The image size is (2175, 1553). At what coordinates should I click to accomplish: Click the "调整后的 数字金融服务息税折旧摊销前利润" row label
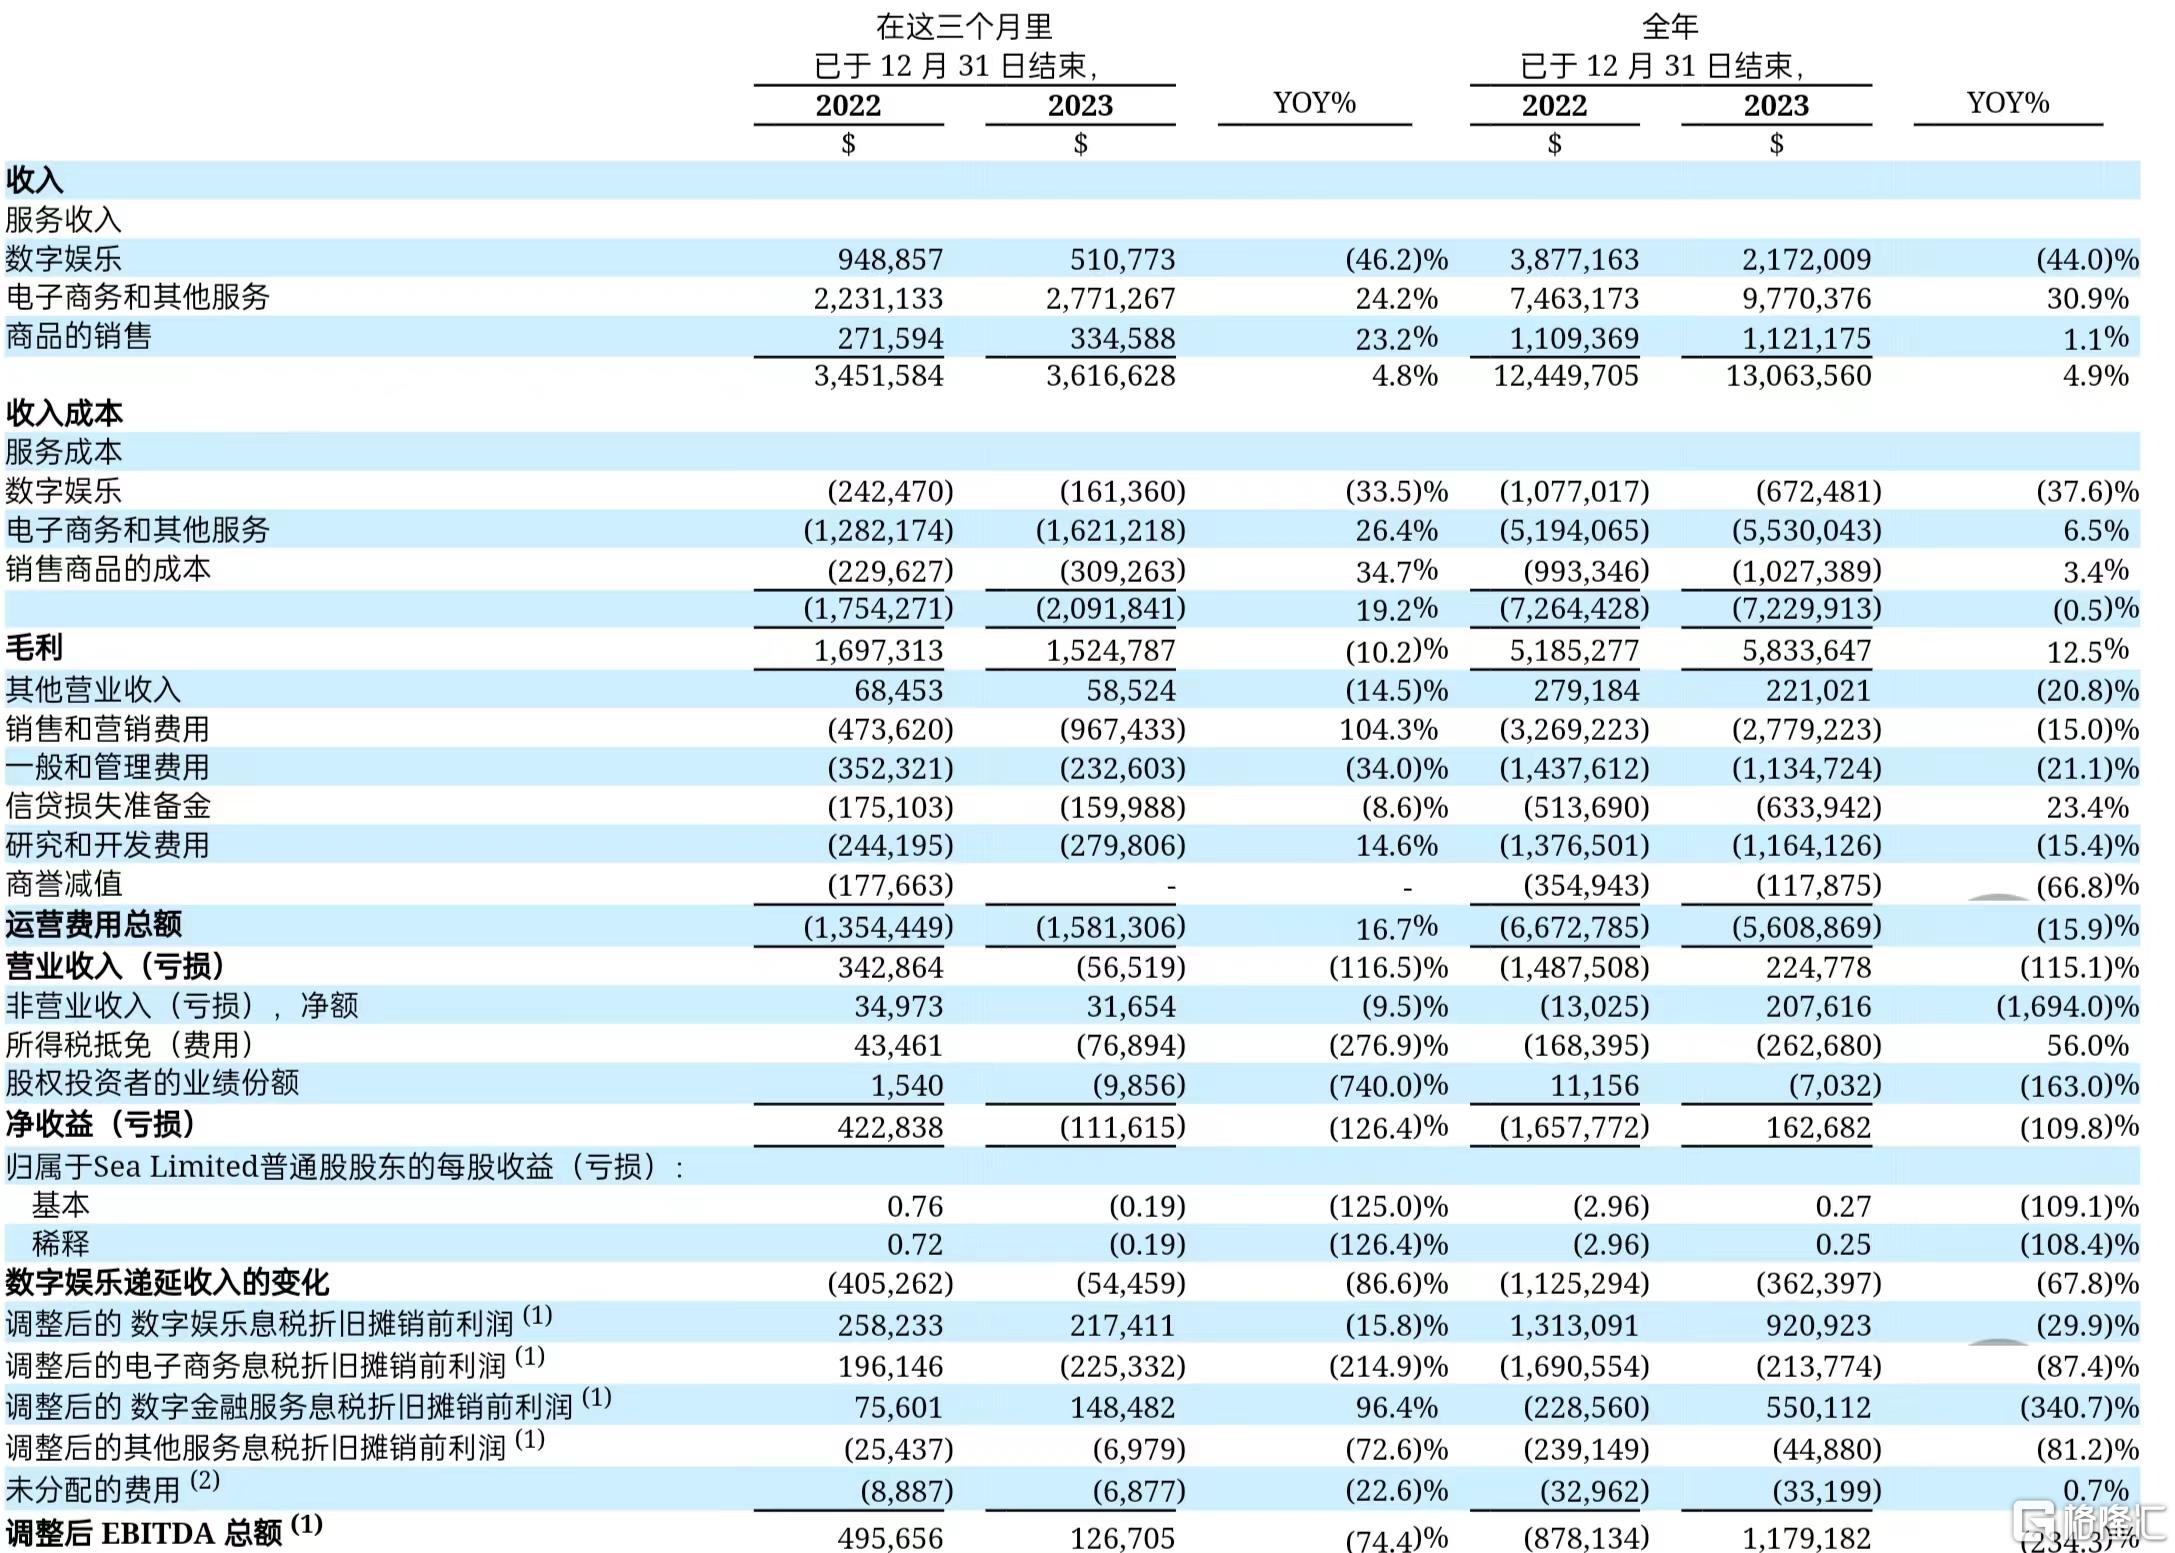click(x=309, y=1405)
